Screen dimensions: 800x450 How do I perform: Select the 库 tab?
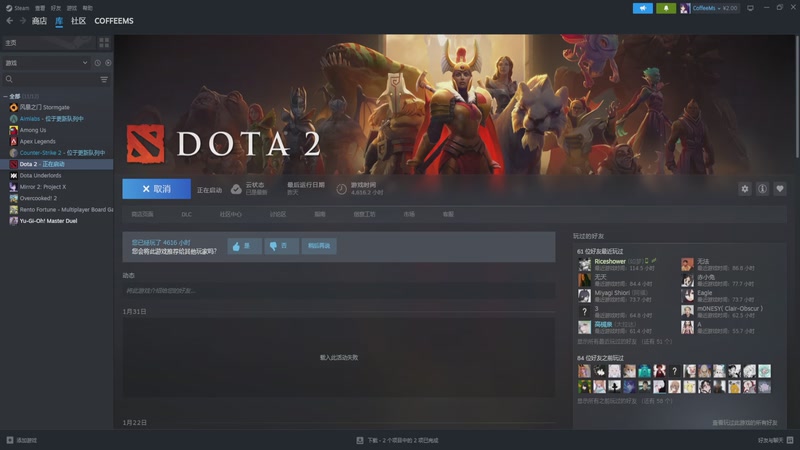pos(59,21)
